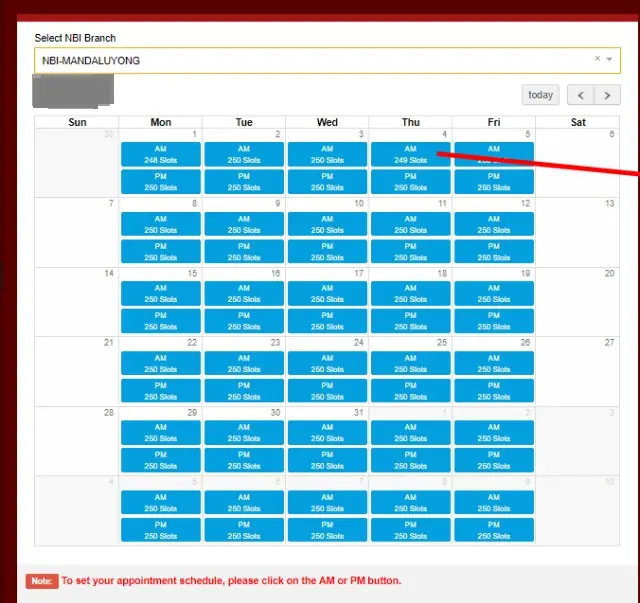Pick the PM slot on Wednesday the 17th
The width and height of the screenshot is (640, 603).
tap(327, 321)
